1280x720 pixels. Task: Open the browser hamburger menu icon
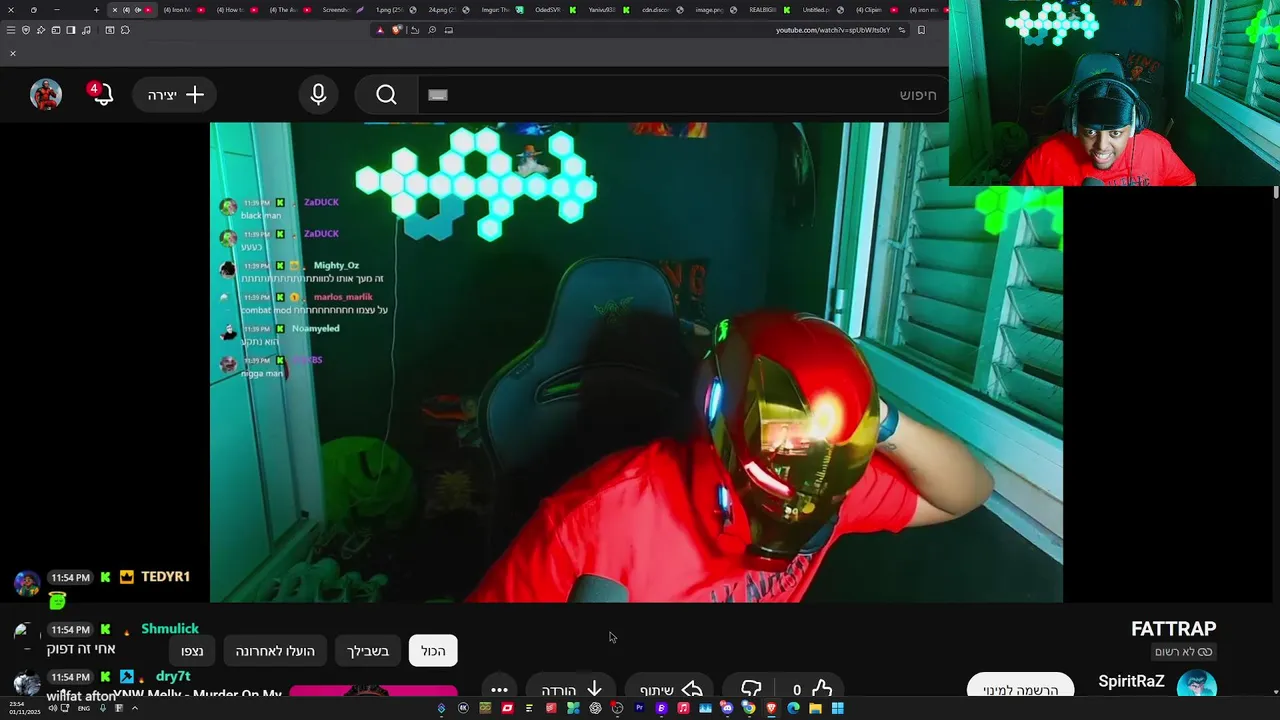point(11,30)
